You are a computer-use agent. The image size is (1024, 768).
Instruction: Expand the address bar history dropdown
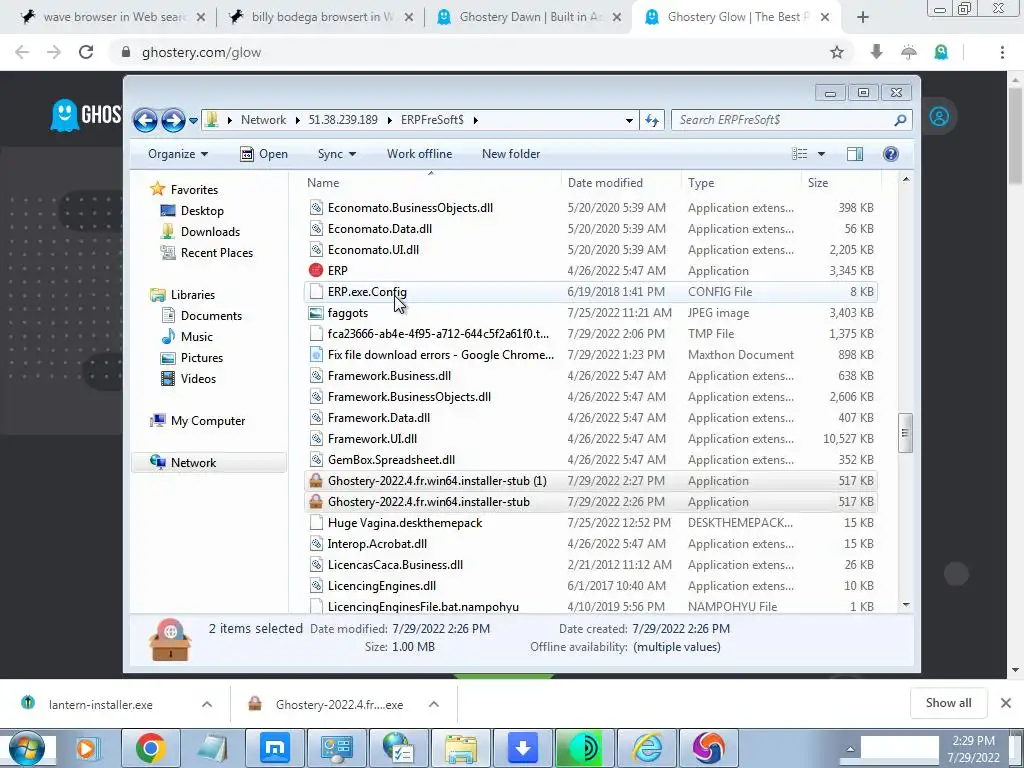click(629, 120)
